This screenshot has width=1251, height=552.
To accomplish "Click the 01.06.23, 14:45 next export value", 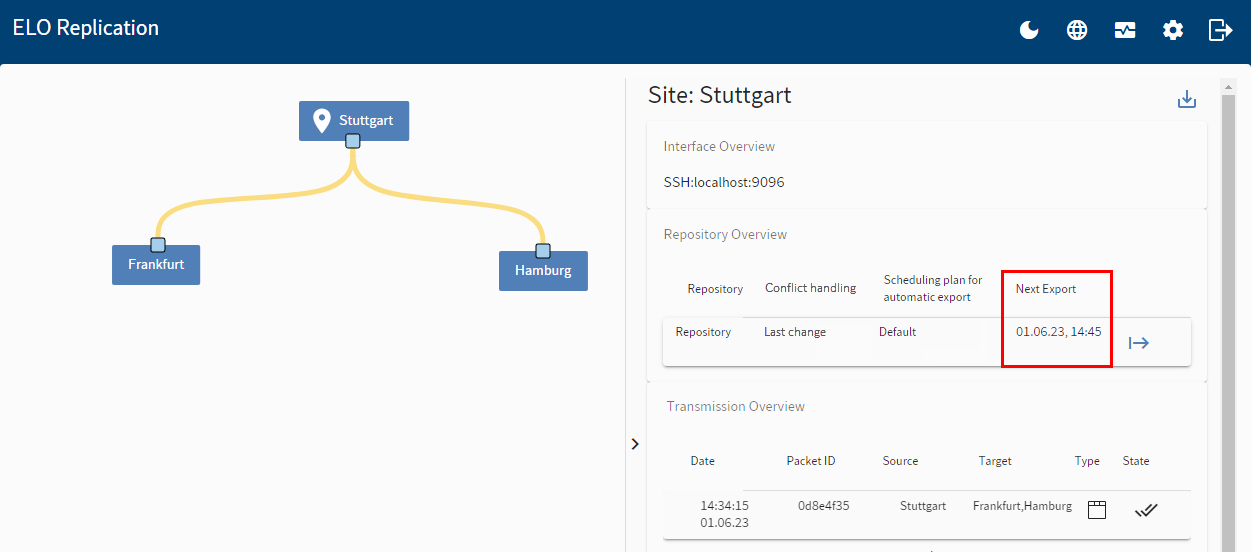I will [x=1058, y=332].
